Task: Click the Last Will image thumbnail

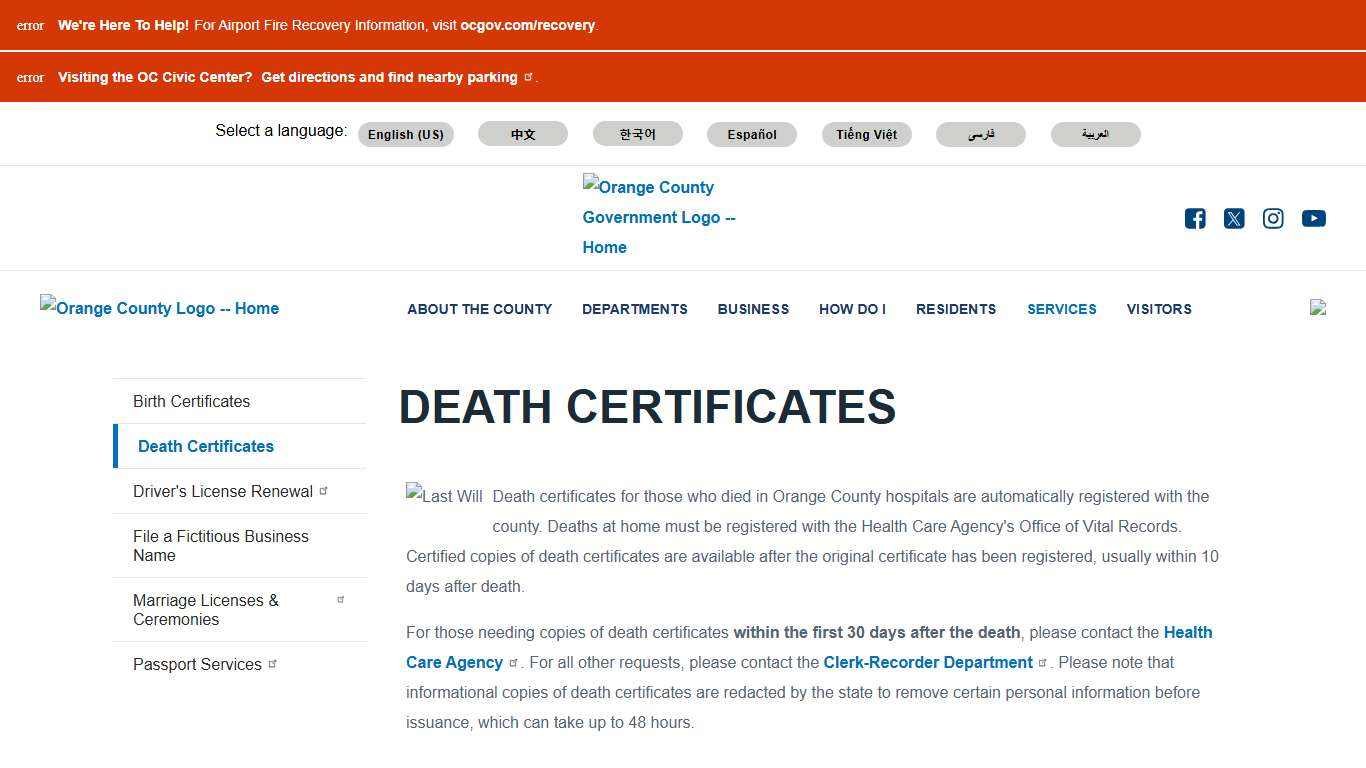Action: 443,495
